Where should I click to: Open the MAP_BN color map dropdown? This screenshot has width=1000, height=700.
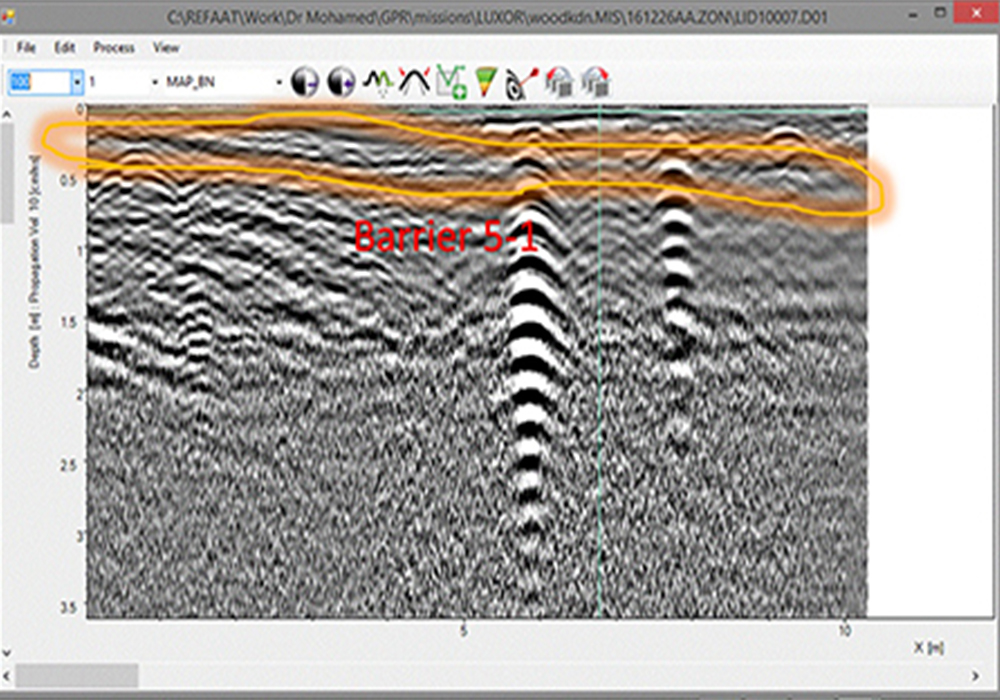(x=281, y=82)
